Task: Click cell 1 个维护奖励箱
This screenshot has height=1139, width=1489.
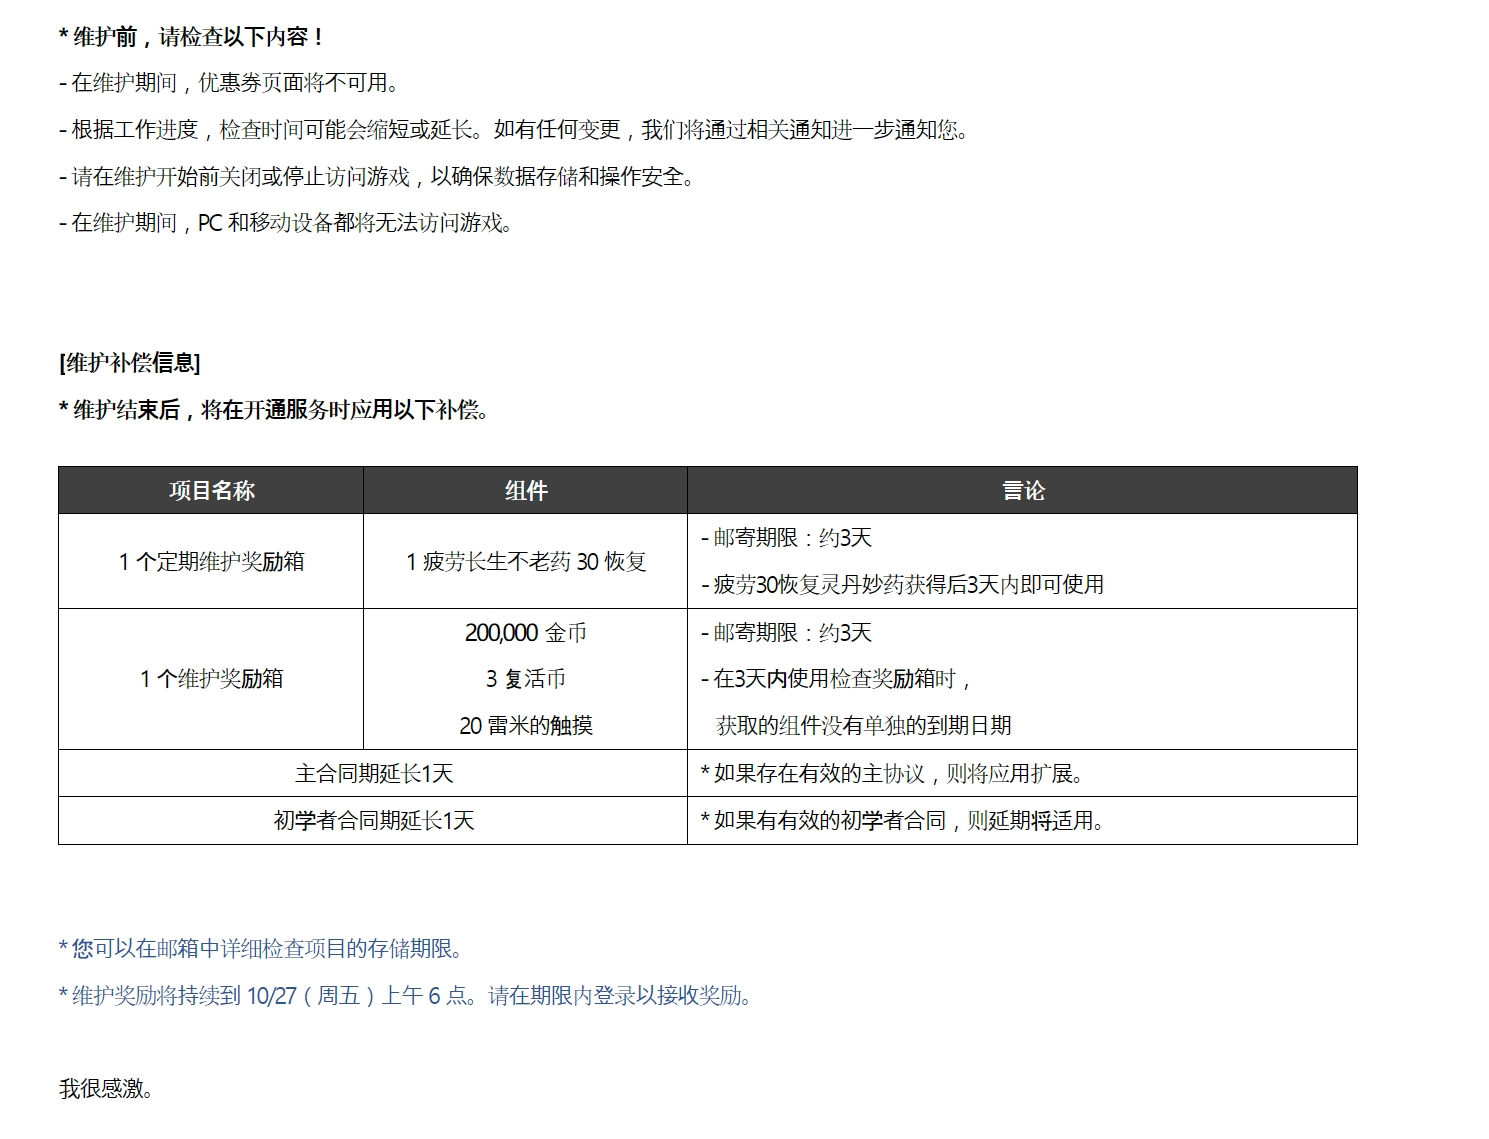Action: pos(211,679)
